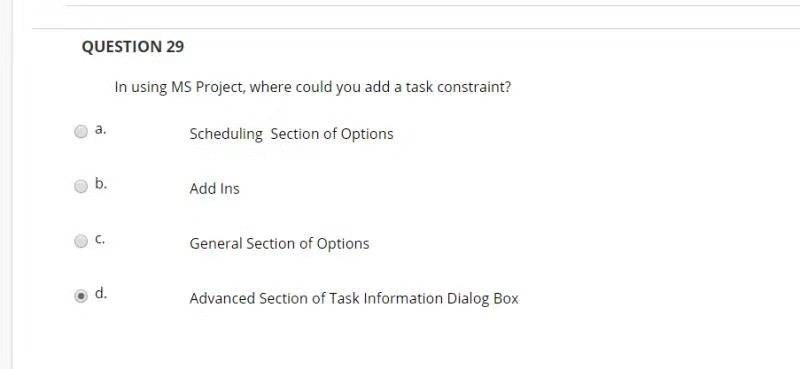Pick the 'Add Ins' answer text
This screenshot has height=369, width=800.
(214, 189)
